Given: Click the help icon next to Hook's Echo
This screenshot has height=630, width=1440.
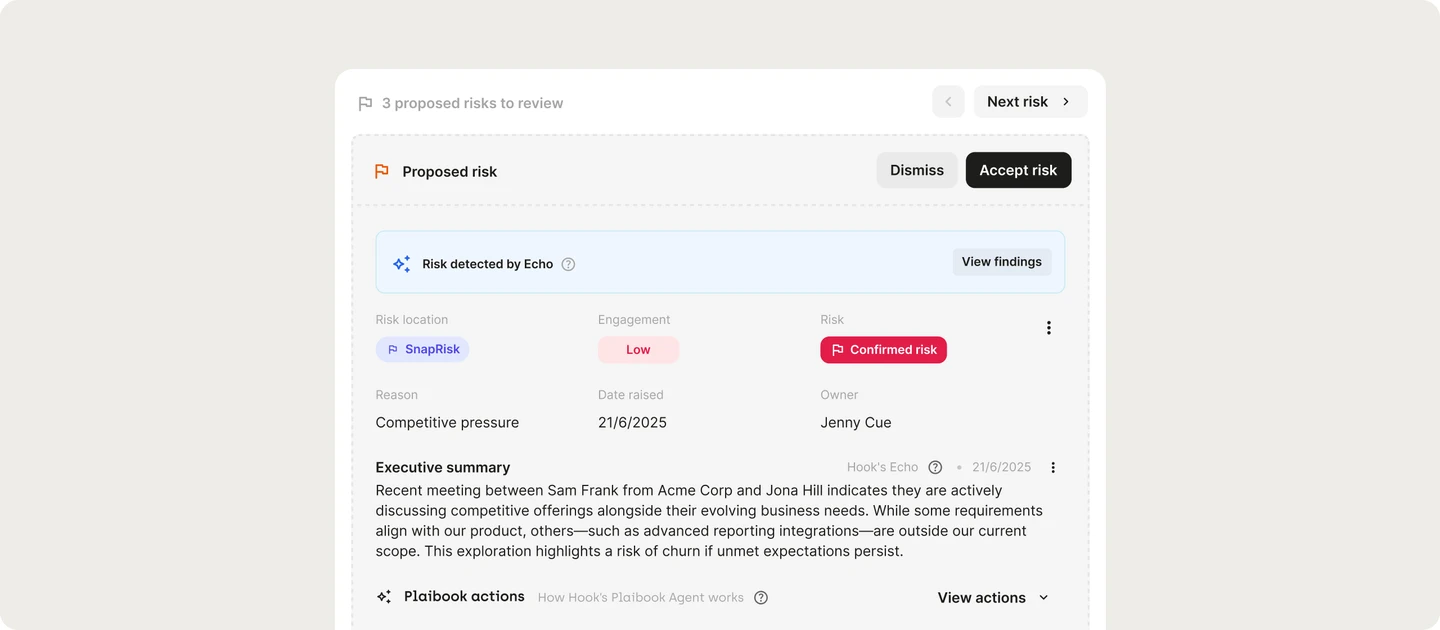Looking at the screenshot, I should point(935,467).
